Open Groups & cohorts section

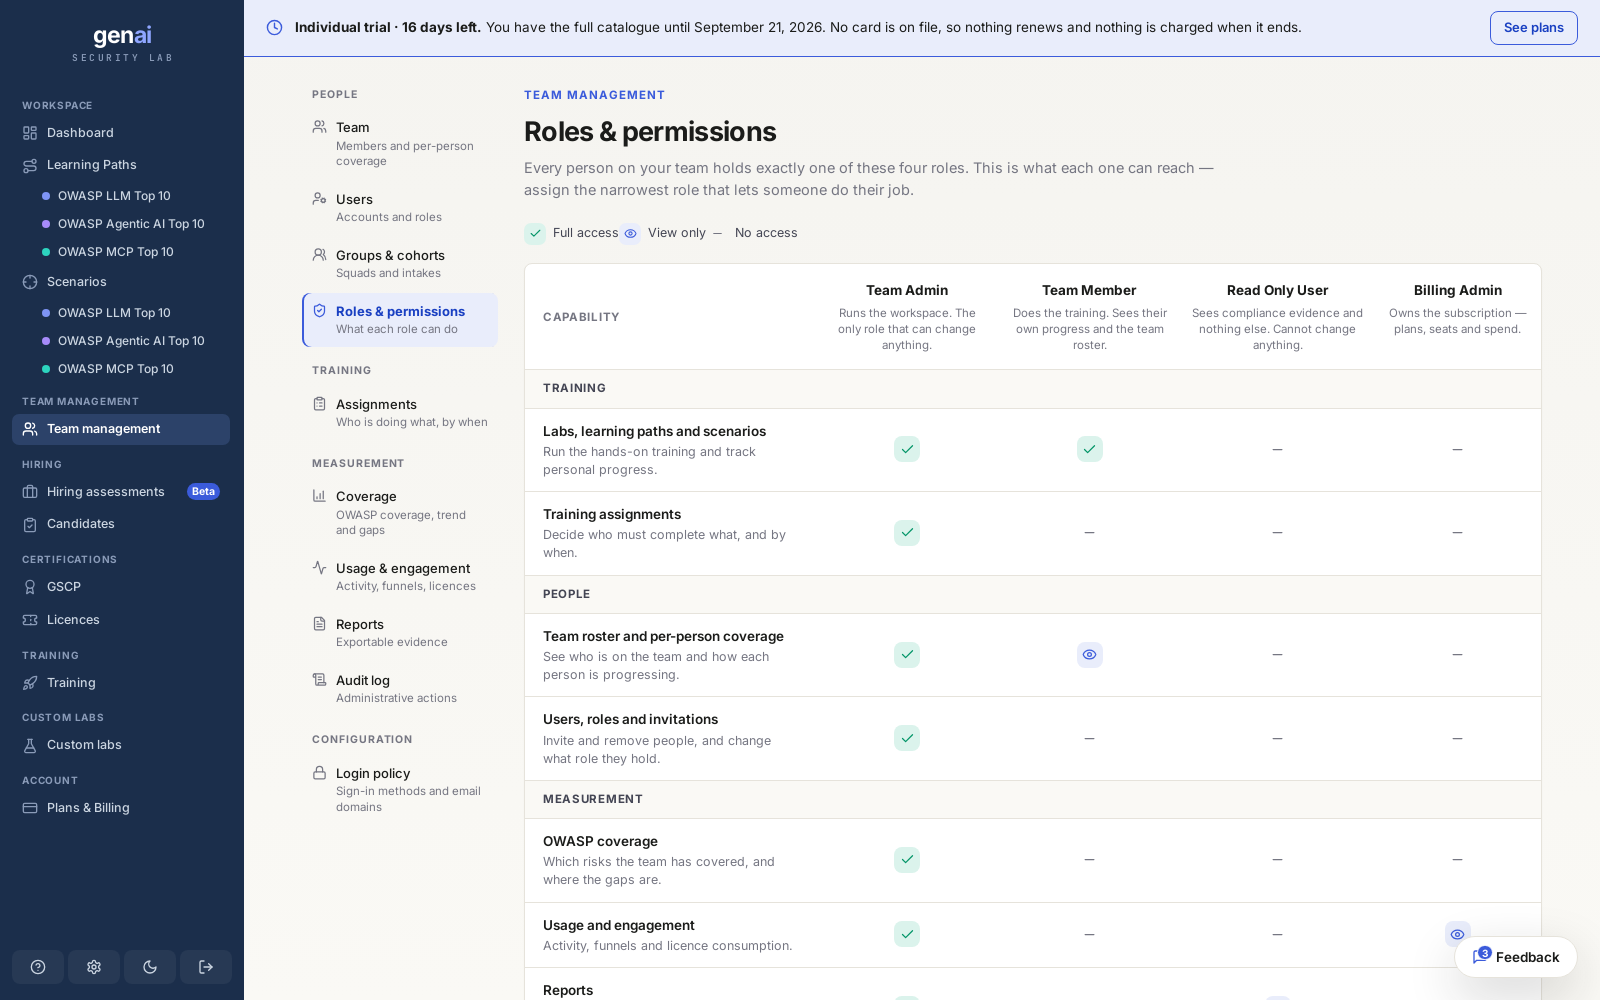point(400,263)
